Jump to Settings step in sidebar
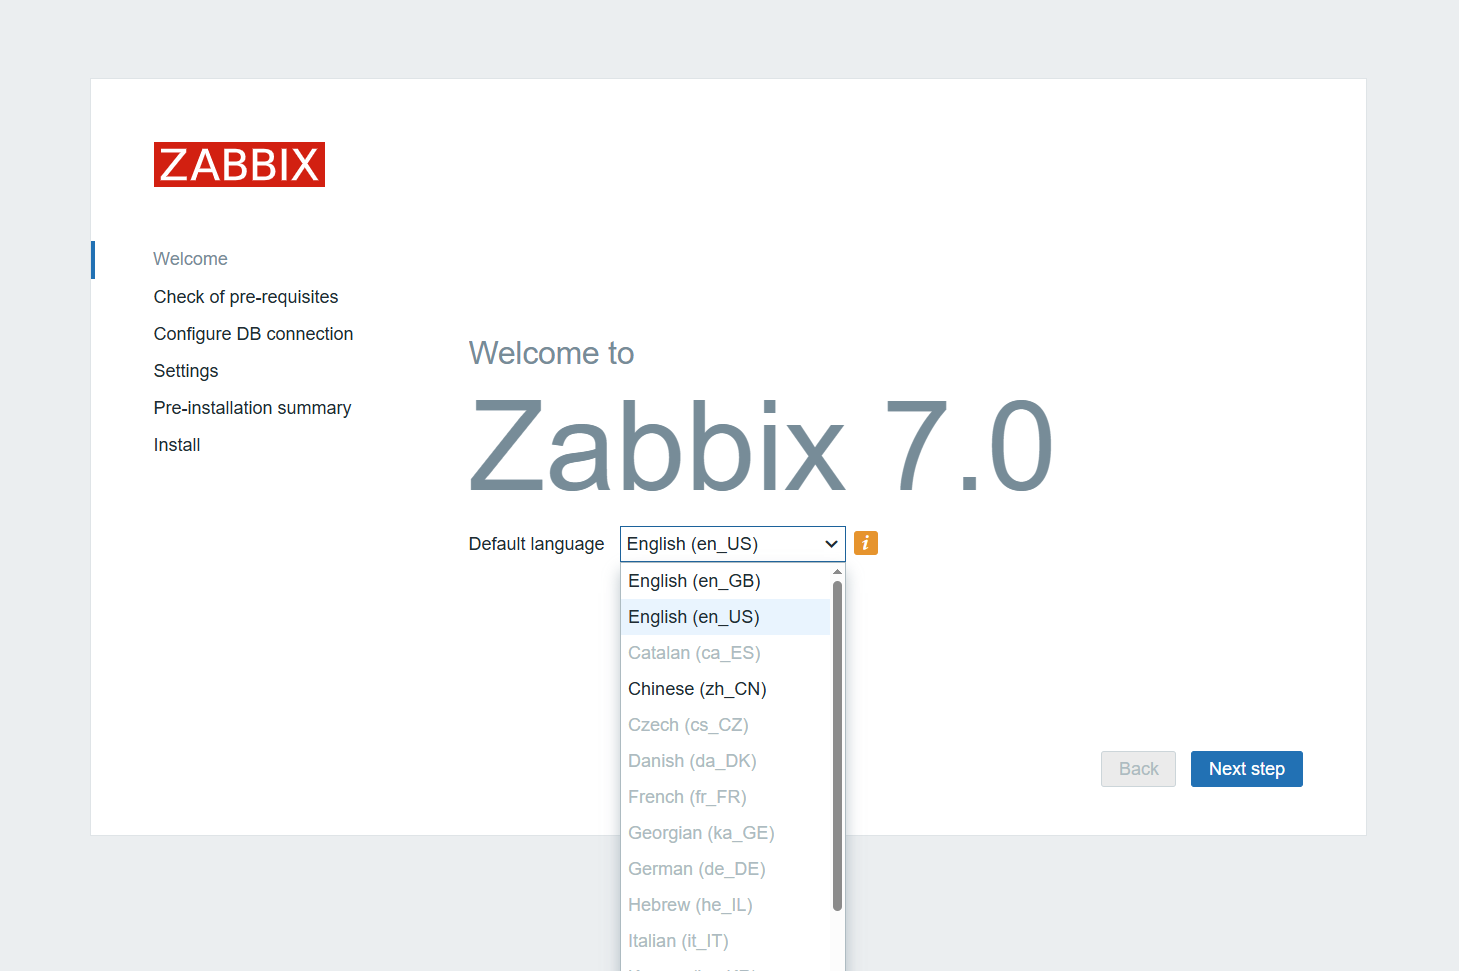The image size is (1459, 971). pyautogui.click(x=186, y=371)
